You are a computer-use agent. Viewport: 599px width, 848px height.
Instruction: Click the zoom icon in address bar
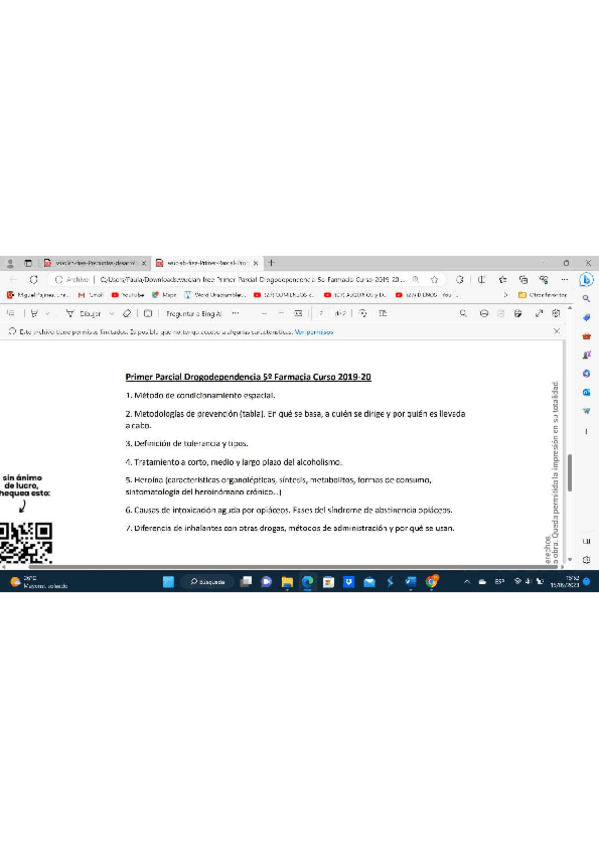(416, 280)
